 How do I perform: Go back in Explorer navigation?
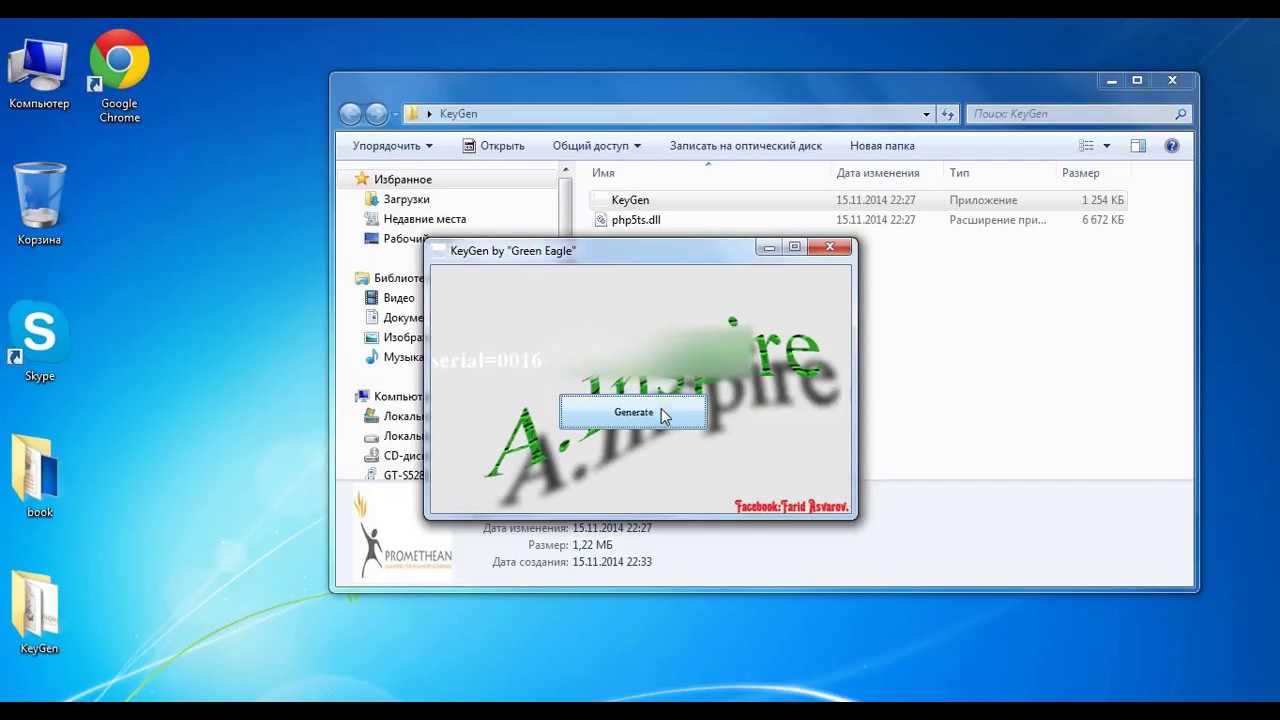point(350,114)
